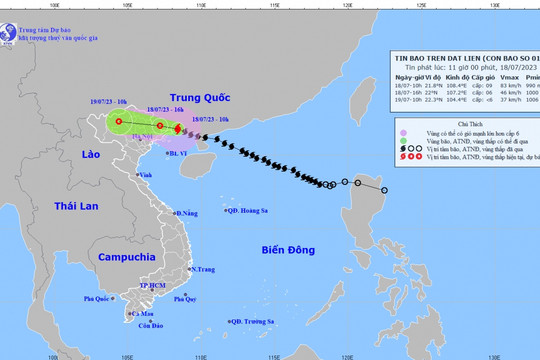Click the dot marker beside N.Trang

[x=189, y=269]
